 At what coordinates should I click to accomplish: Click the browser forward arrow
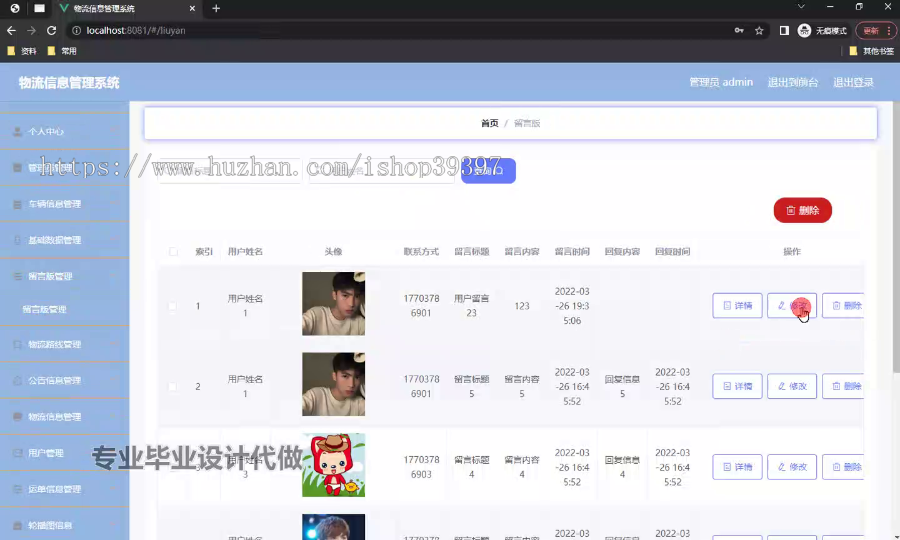pos(32,30)
